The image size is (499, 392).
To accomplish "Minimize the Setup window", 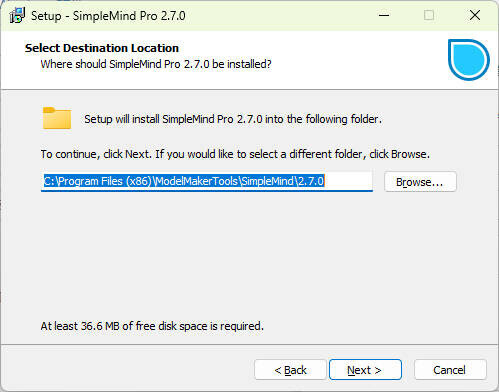I will tap(384, 15).
